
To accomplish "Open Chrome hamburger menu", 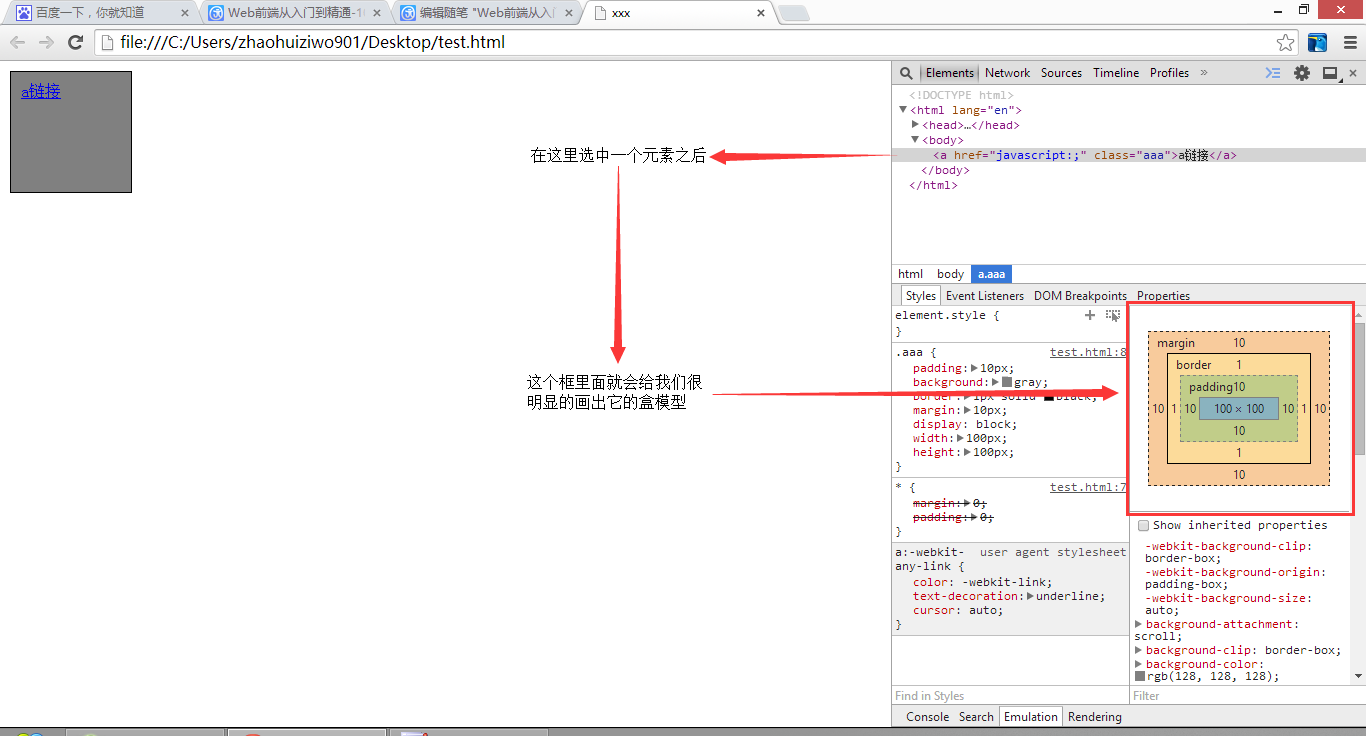I will coord(1349,42).
